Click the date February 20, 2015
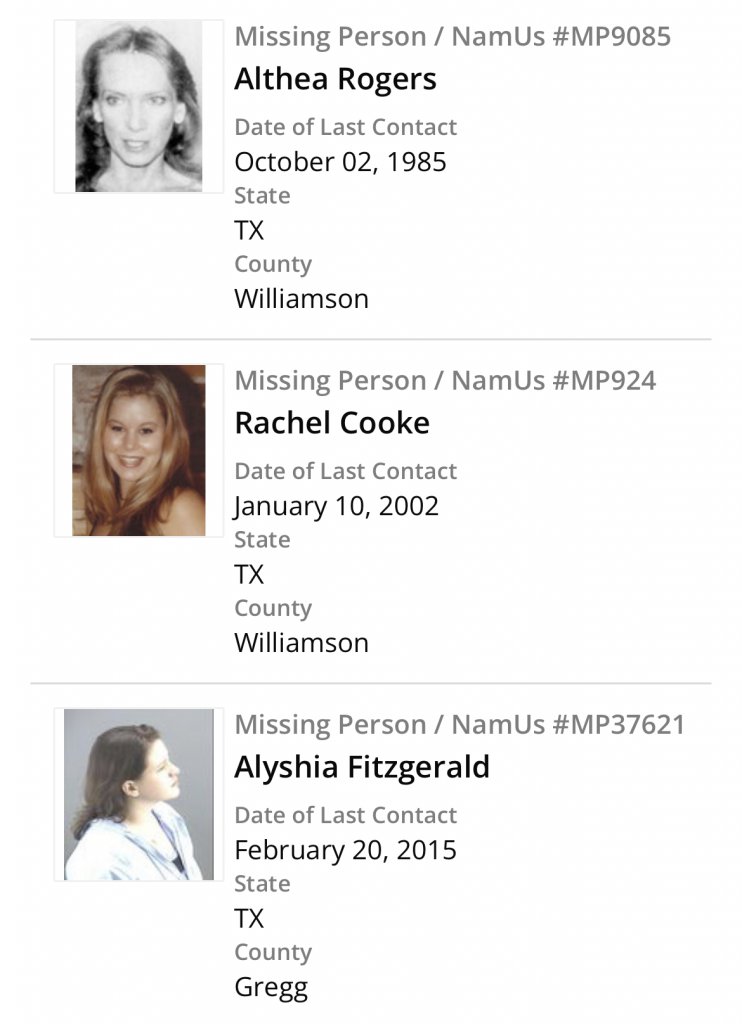This screenshot has height=1024, width=742. tap(345, 850)
